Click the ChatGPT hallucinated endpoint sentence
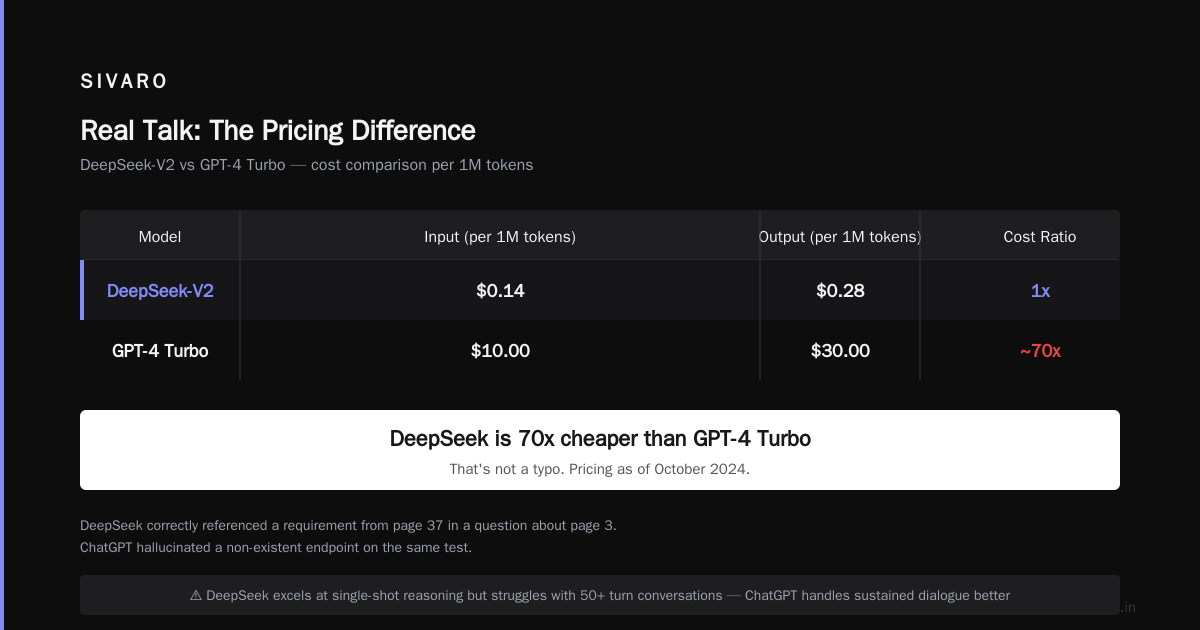The width and height of the screenshot is (1200, 630). click(x=276, y=548)
